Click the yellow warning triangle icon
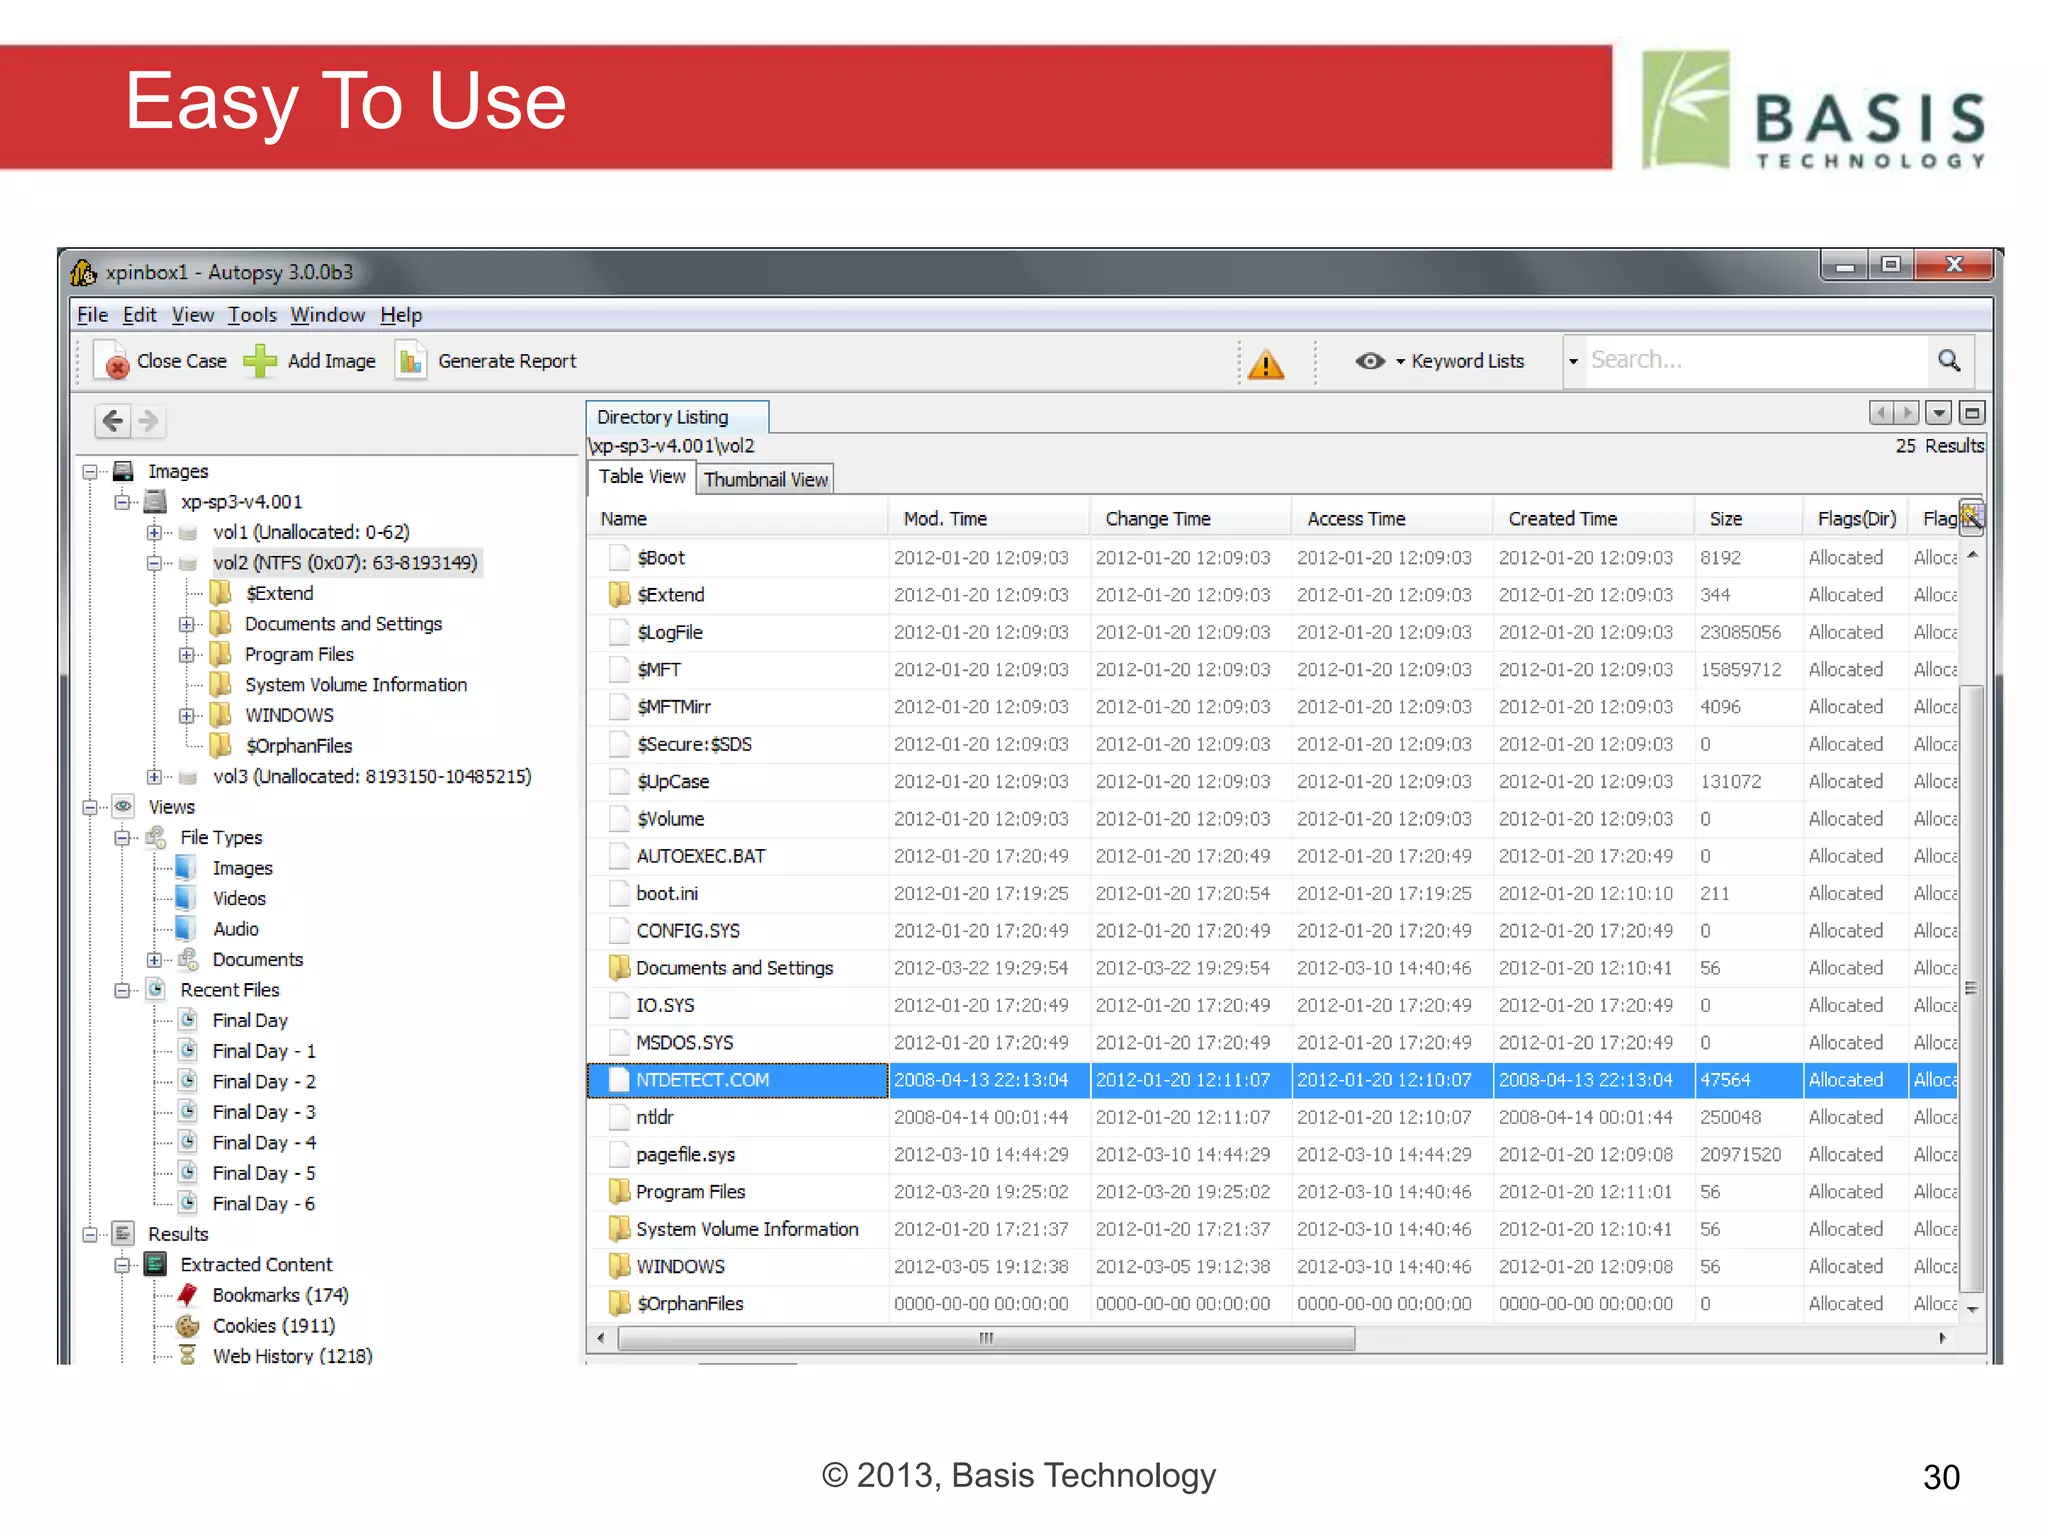Viewport: 2048px width, 1536px height. click(x=1266, y=364)
